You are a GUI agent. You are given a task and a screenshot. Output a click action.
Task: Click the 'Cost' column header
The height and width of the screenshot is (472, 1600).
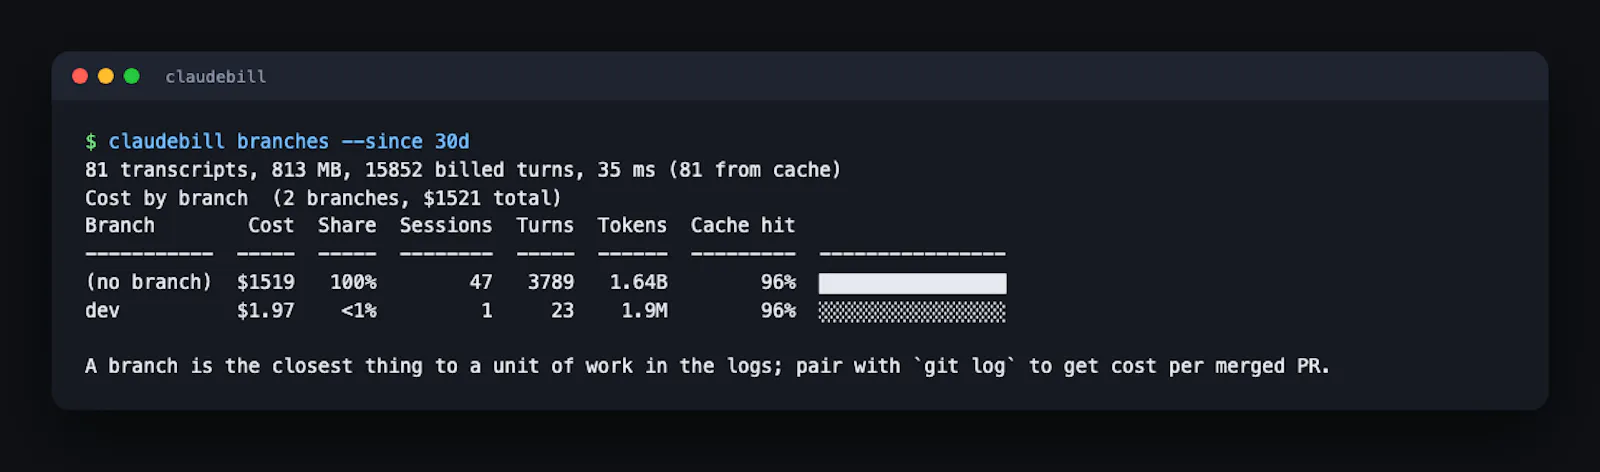point(271,226)
